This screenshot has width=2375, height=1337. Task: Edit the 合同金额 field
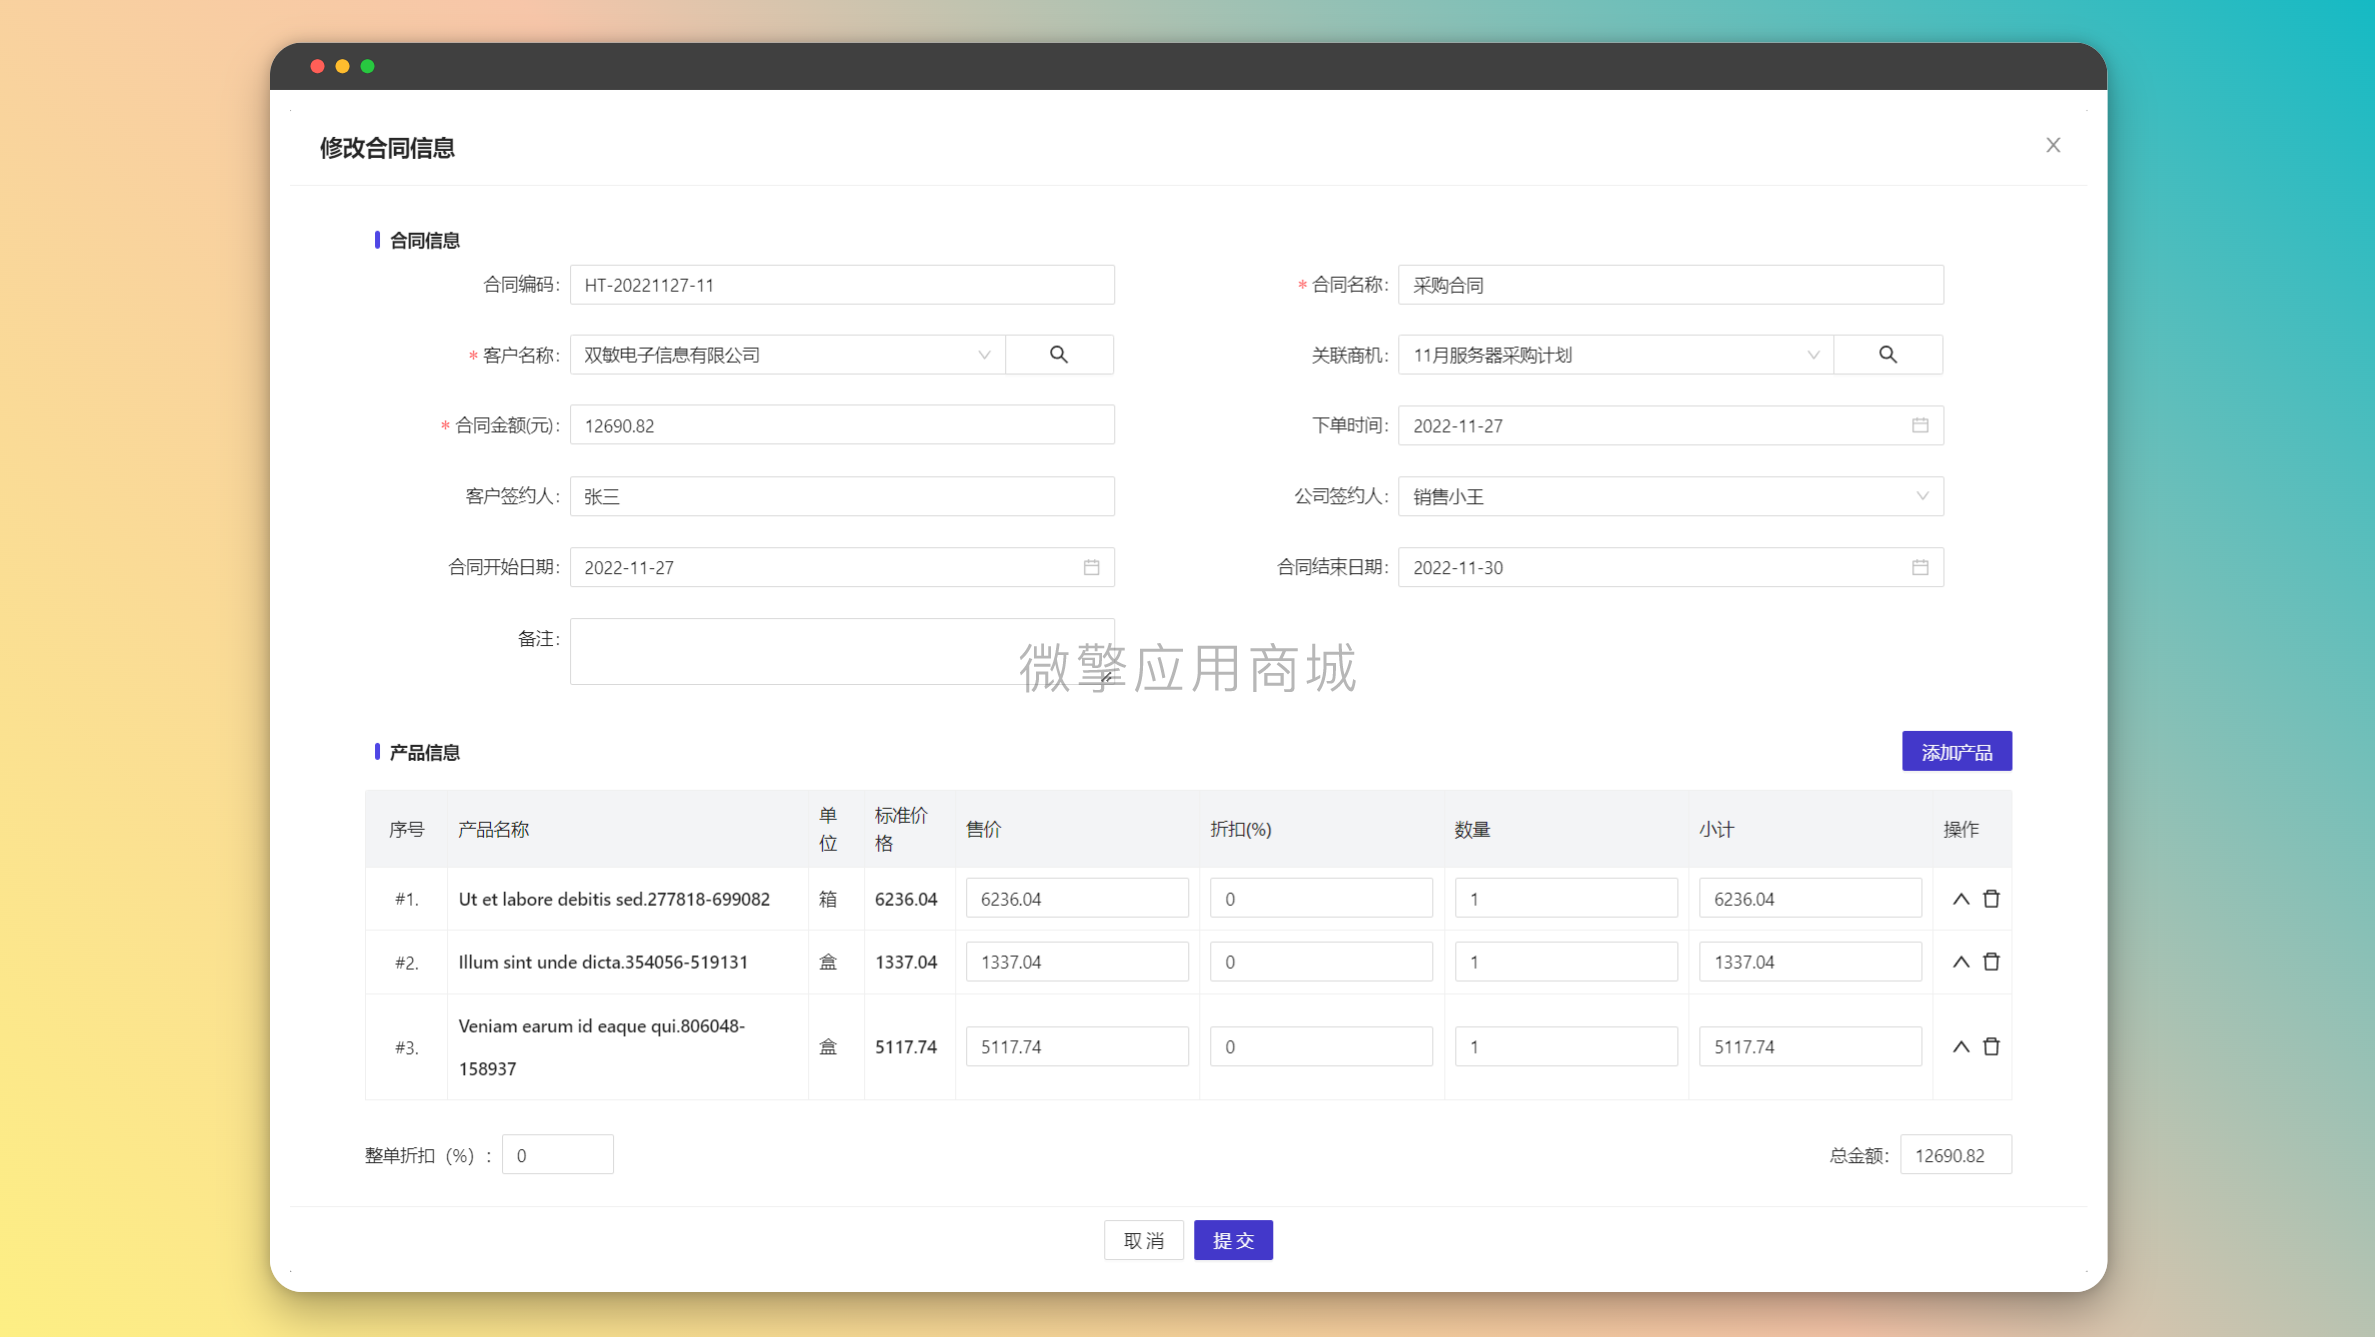(842, 425)
